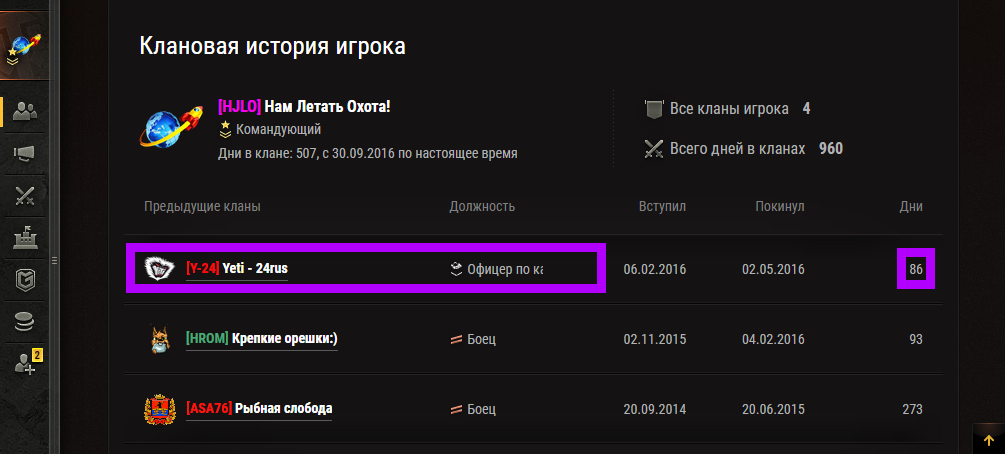Image resolution: width=1005 pixels, height=454 pixels.
Task: Open the clan members sidebar icon
Action: click(x=25, y=110)
